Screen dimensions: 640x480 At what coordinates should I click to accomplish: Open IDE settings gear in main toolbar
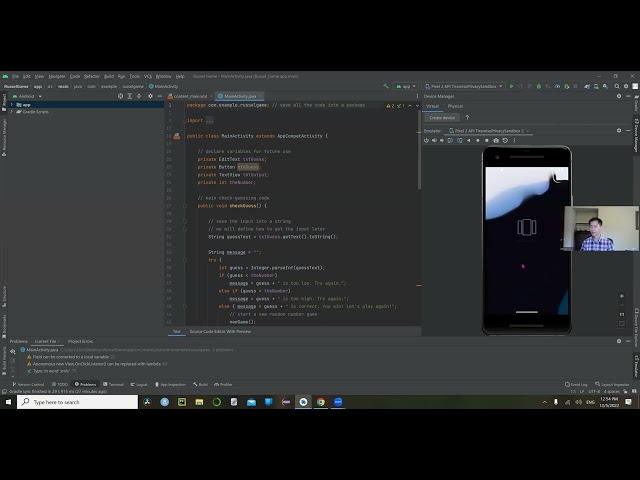626,86
